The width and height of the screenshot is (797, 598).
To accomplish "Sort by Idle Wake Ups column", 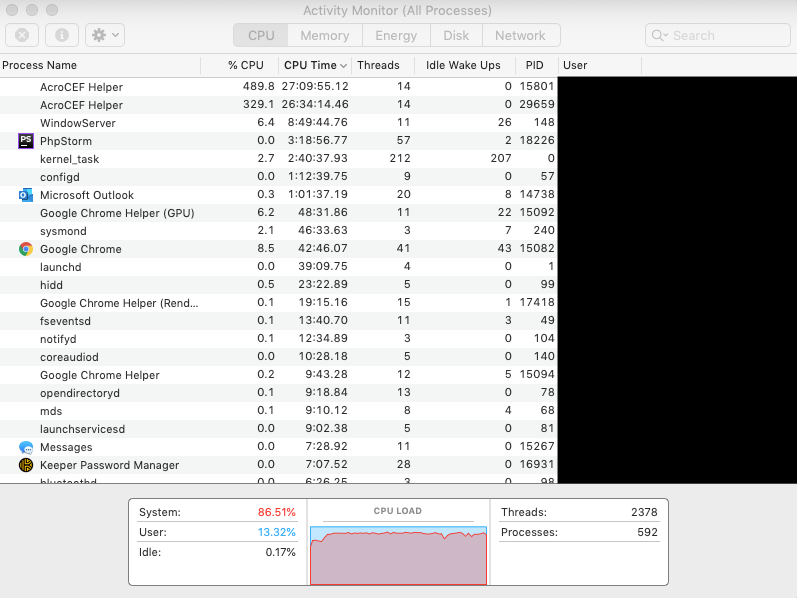I will point(463,65).
